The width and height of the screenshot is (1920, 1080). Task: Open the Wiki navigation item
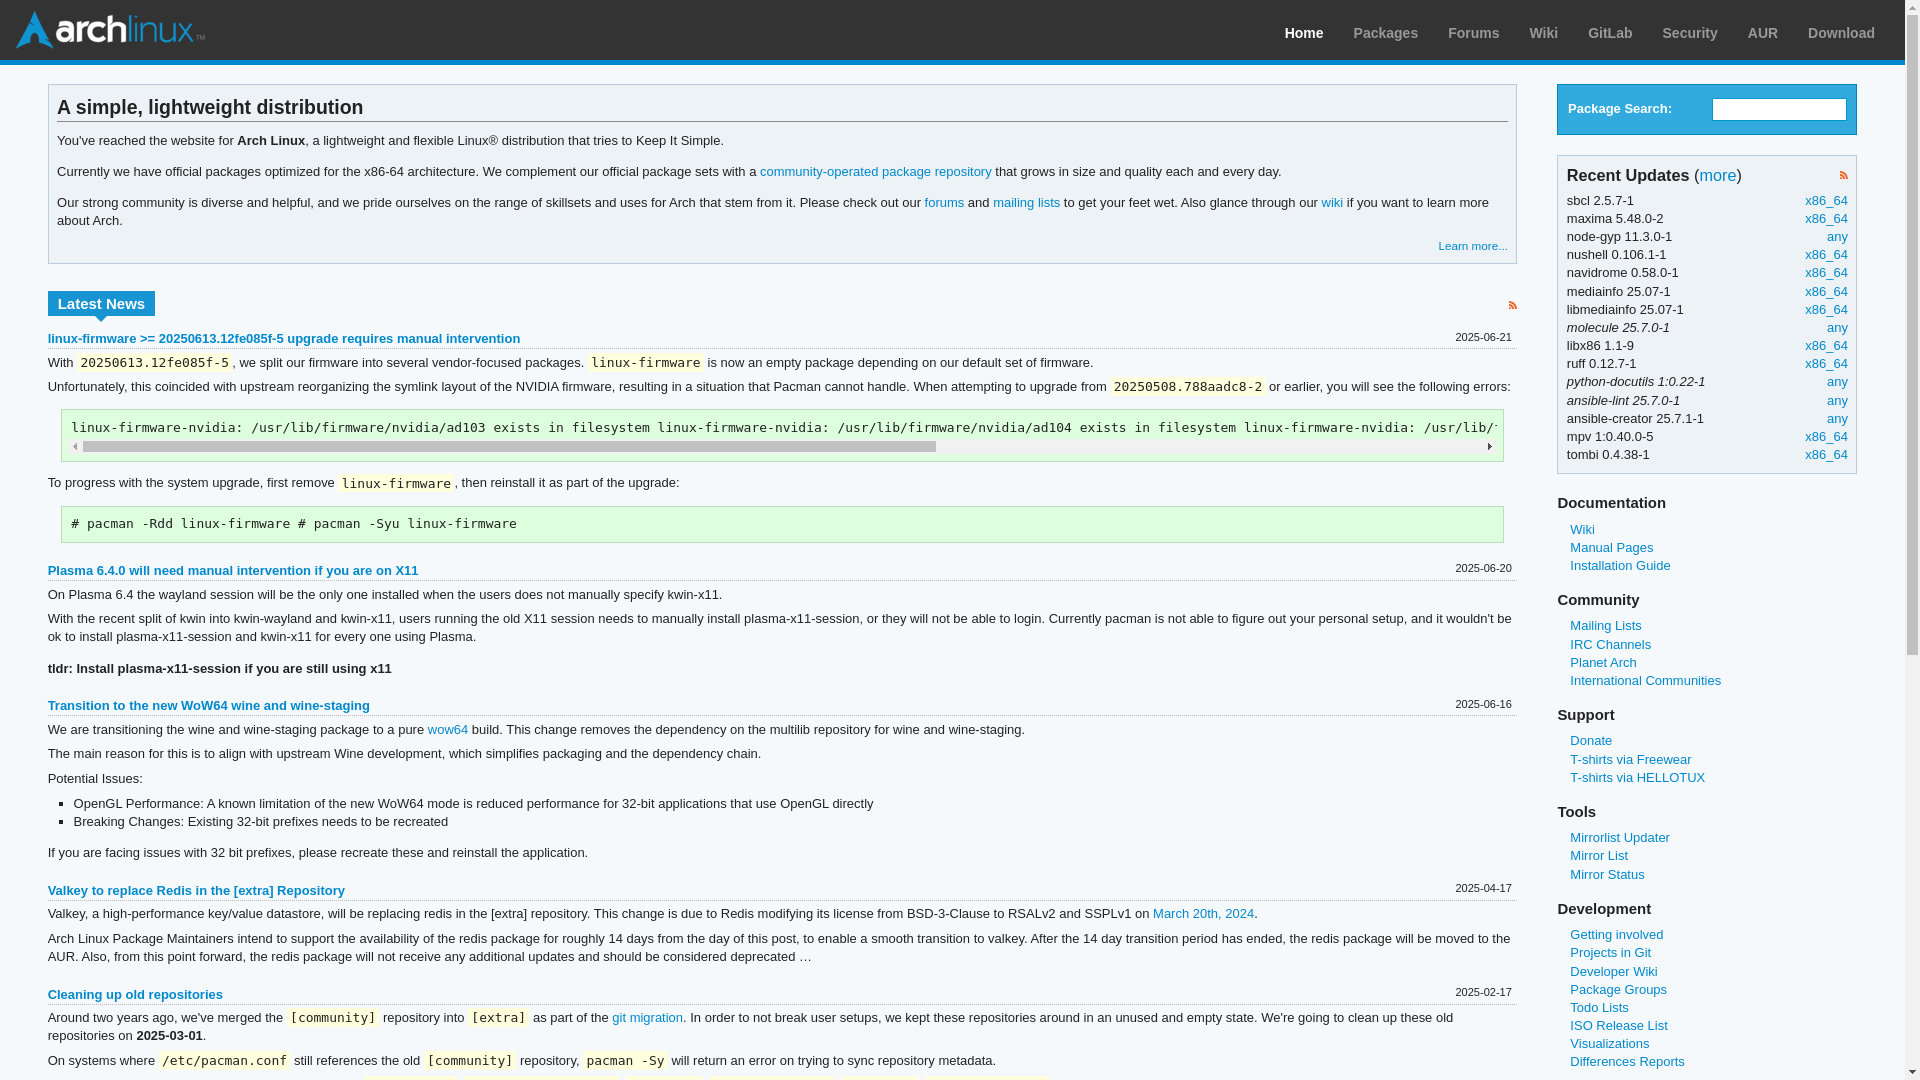(x=1543, y=33)
